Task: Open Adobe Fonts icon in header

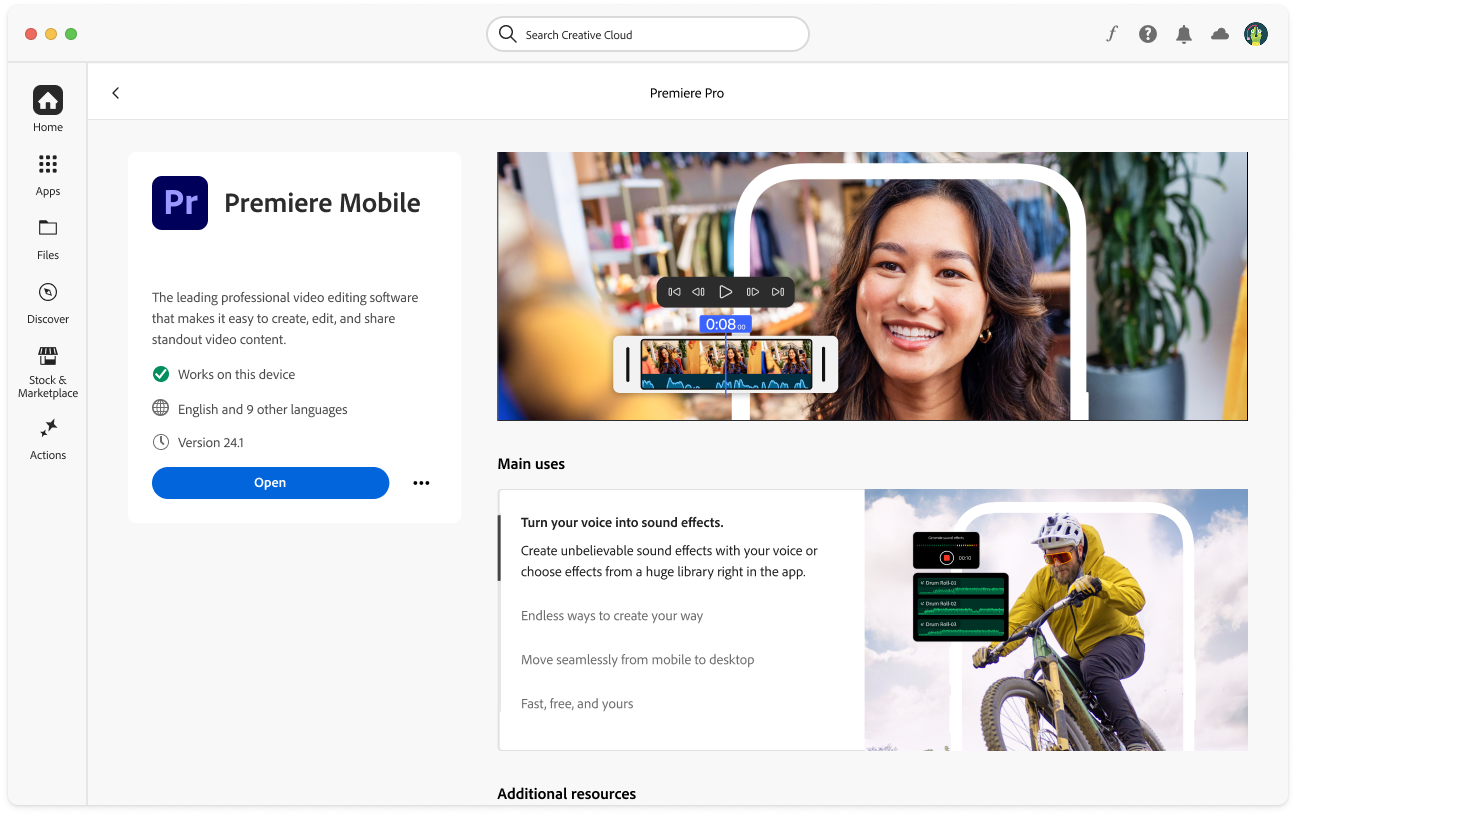Action: (1111, 34)
